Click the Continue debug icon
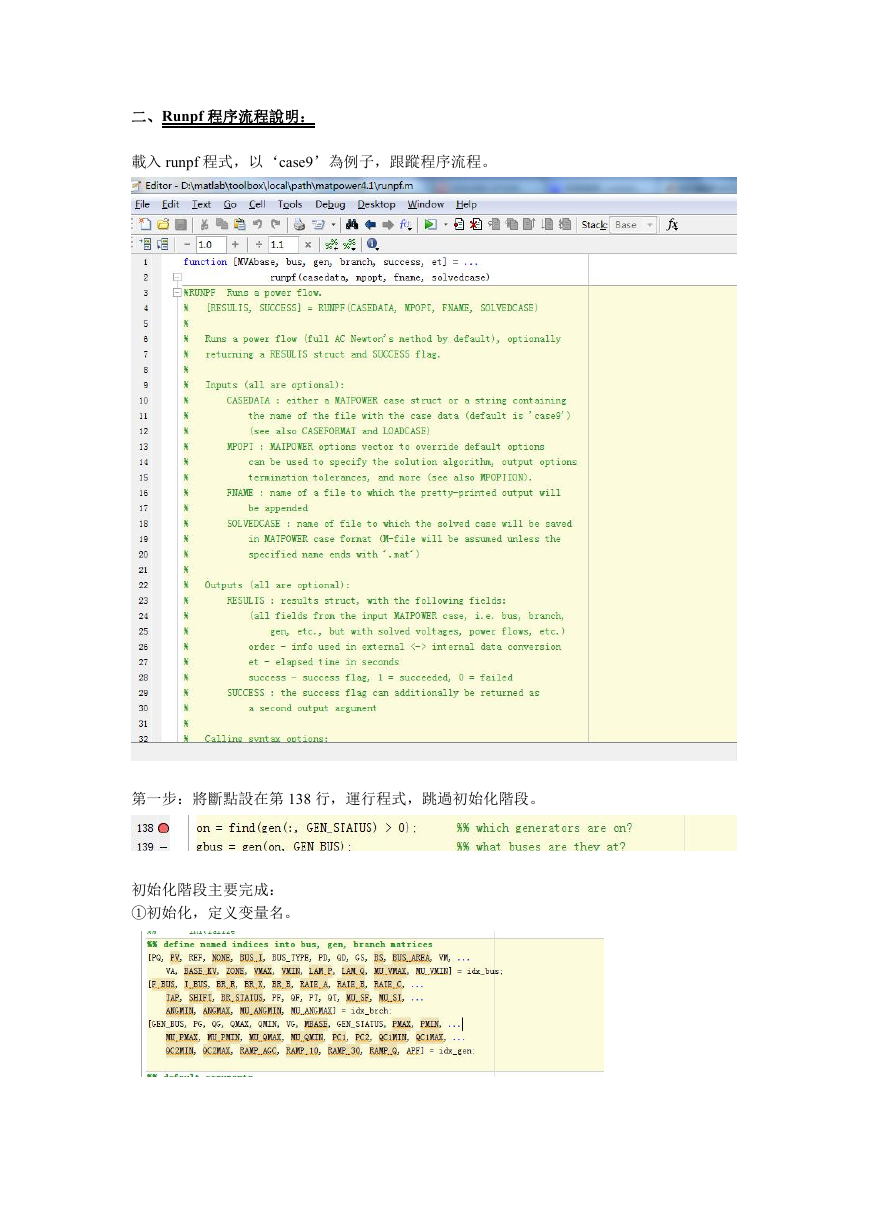869x1228 pixels. pos(547,225)
